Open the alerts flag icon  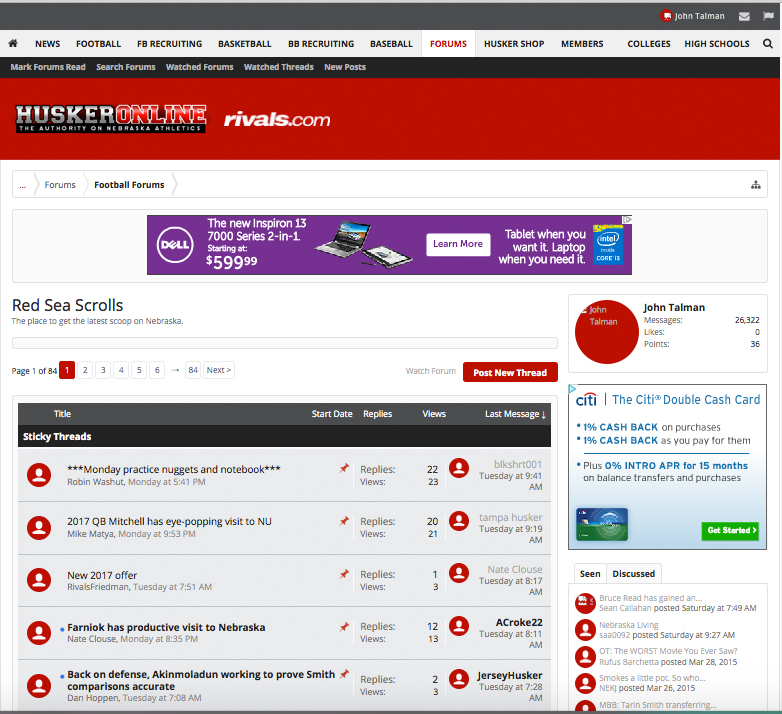[768, 16]
